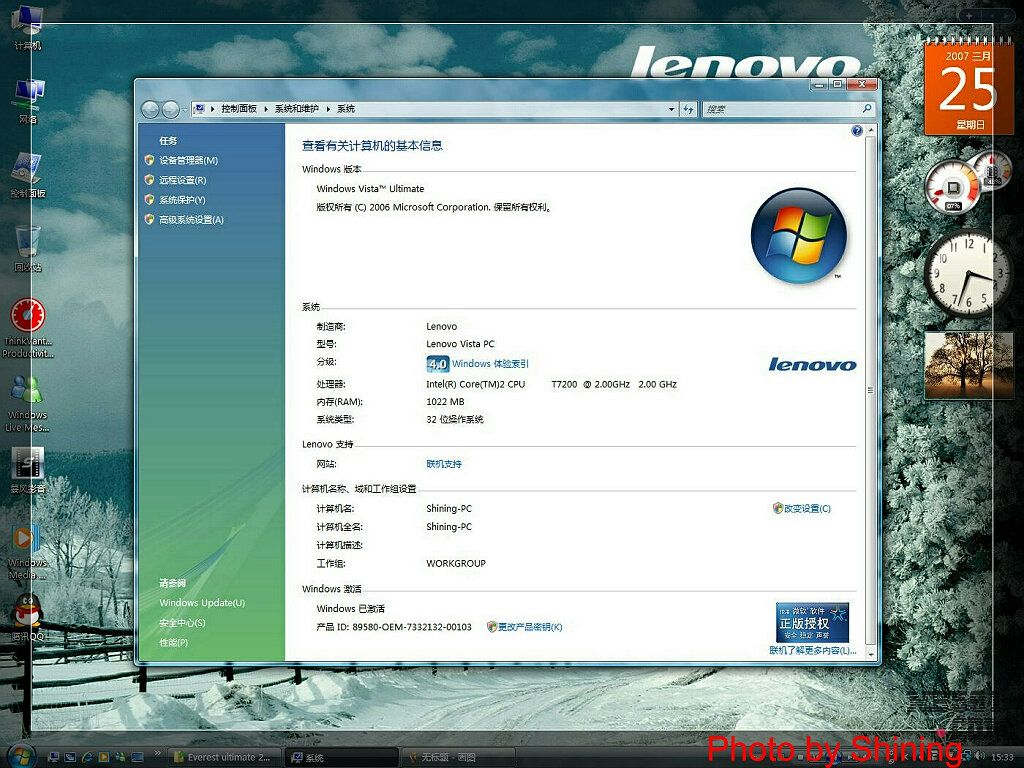This screenshot has width=1024, height=768.
Task: Launch ThinkVantage Productivity desktop icon
Action: (x=27, y=328)
